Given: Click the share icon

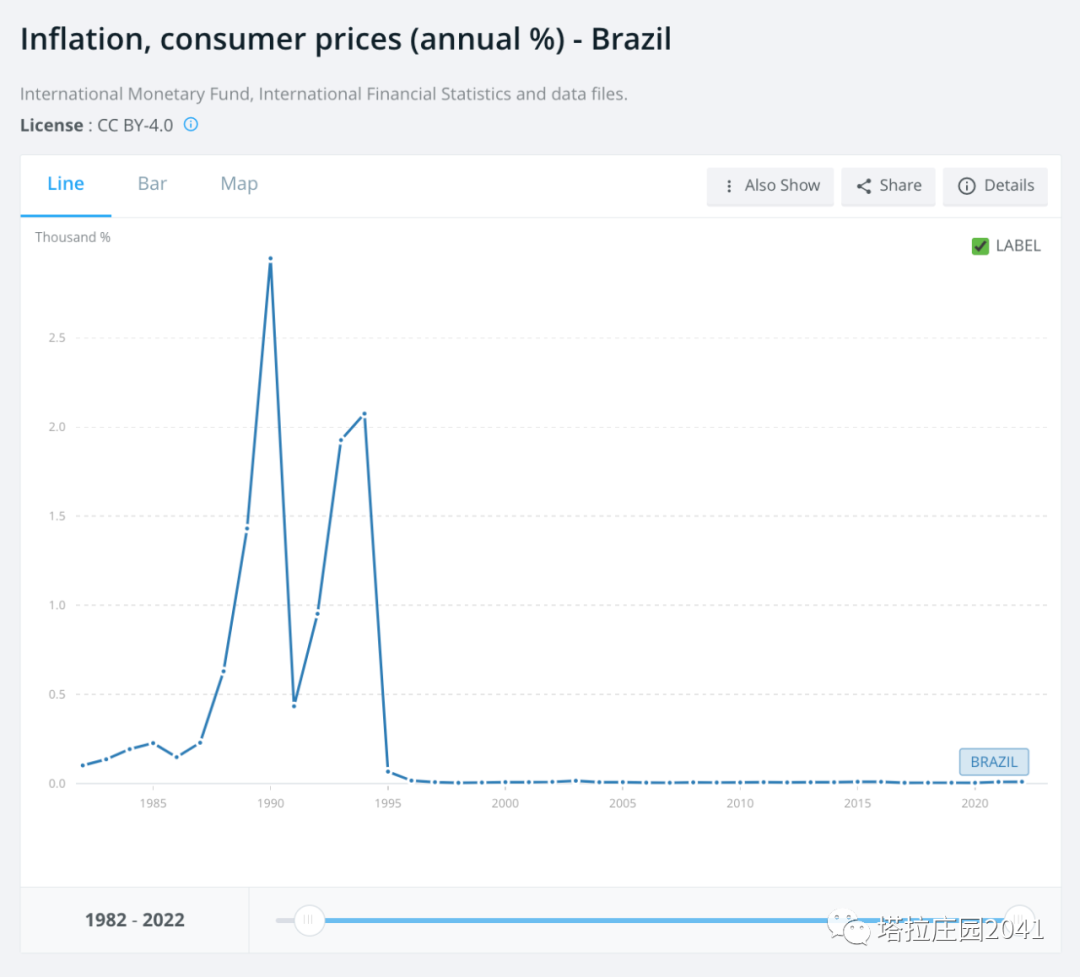Looking at the screenshot, I should coord(864,186).
